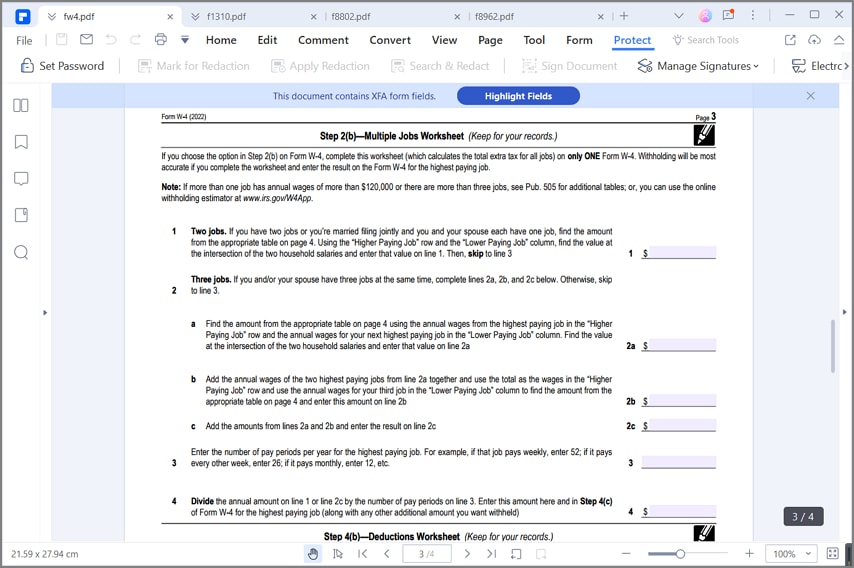Click the Highlight Fields button
Viewport: 854px width, 568px height.
tap(518, 96)
